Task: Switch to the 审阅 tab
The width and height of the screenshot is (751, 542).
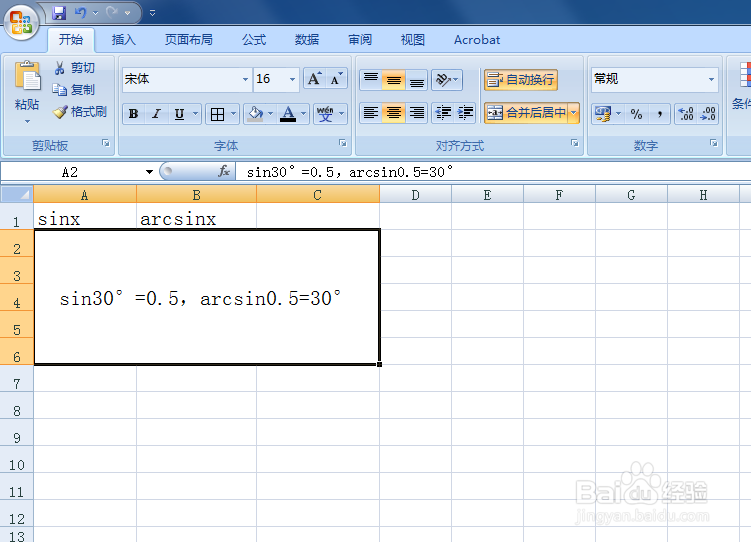Action: [x=360, y=40]
